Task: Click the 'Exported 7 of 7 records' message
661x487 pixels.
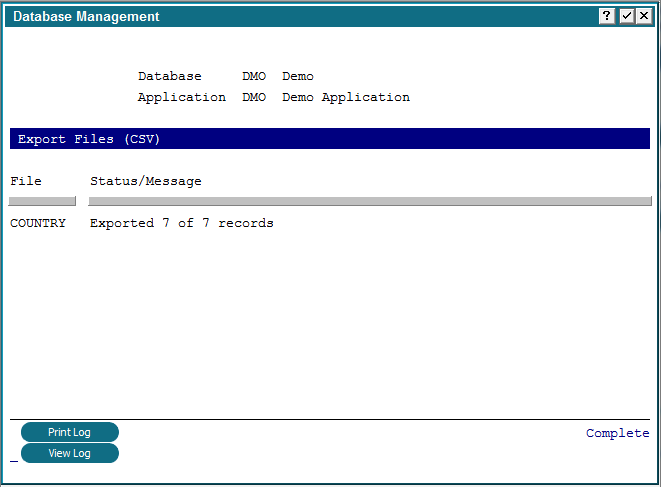Action: (x=182, y=223)
